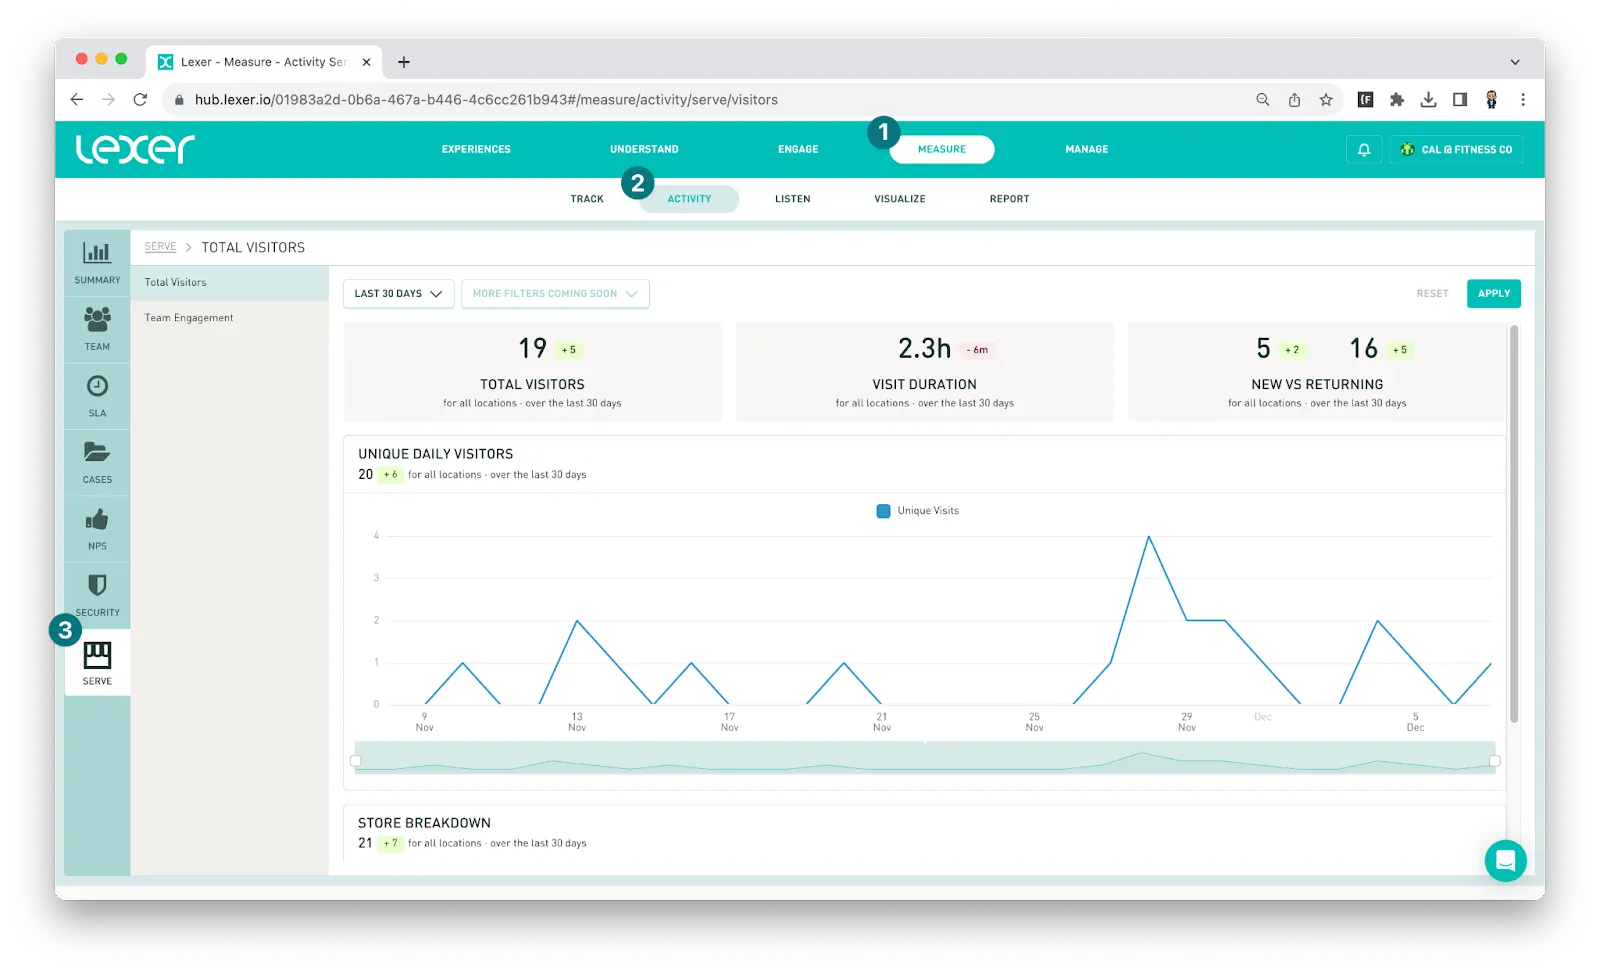Open the chat support bubble
Image resolution: width=1600 pixels, height=973 pixels.
pyautogui.click(x=1505, y=860)
